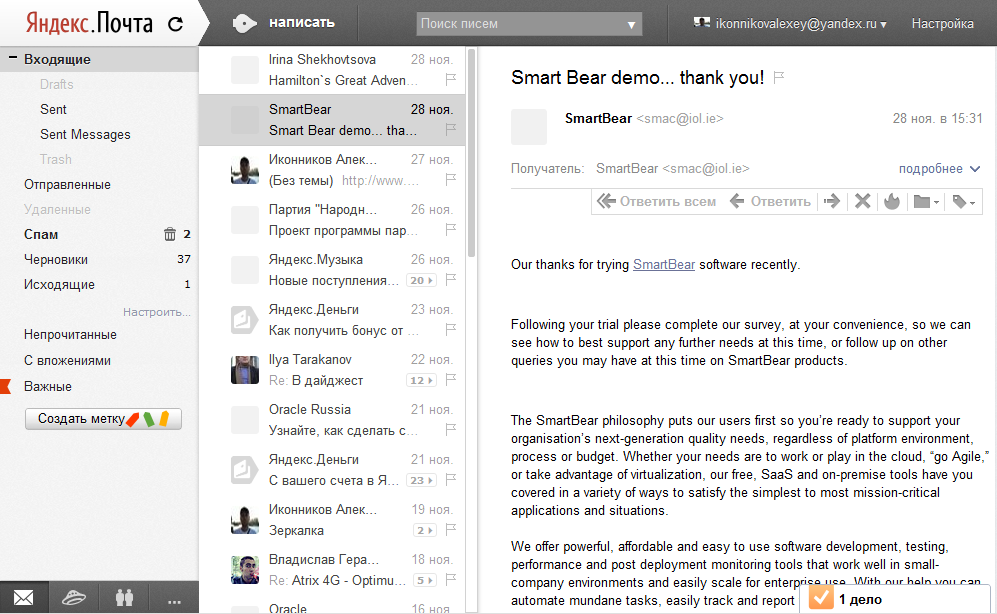
Task: Flag the Партия "Народн... message
Action: 451,229
